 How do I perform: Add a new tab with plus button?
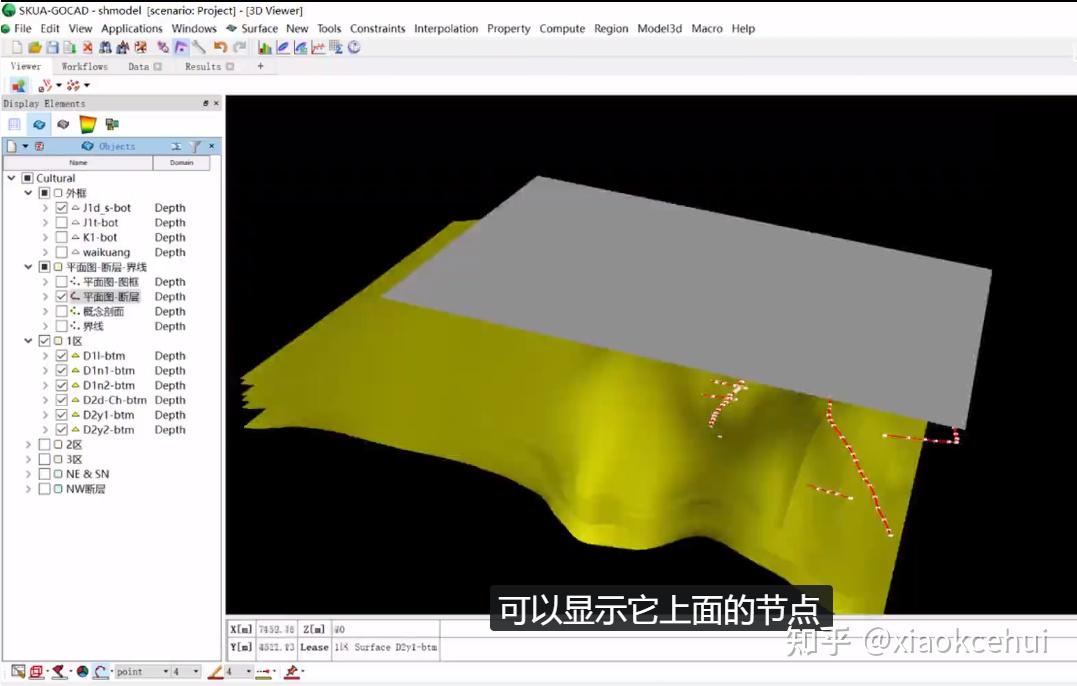pyautogui.click(x=260, y=66)
